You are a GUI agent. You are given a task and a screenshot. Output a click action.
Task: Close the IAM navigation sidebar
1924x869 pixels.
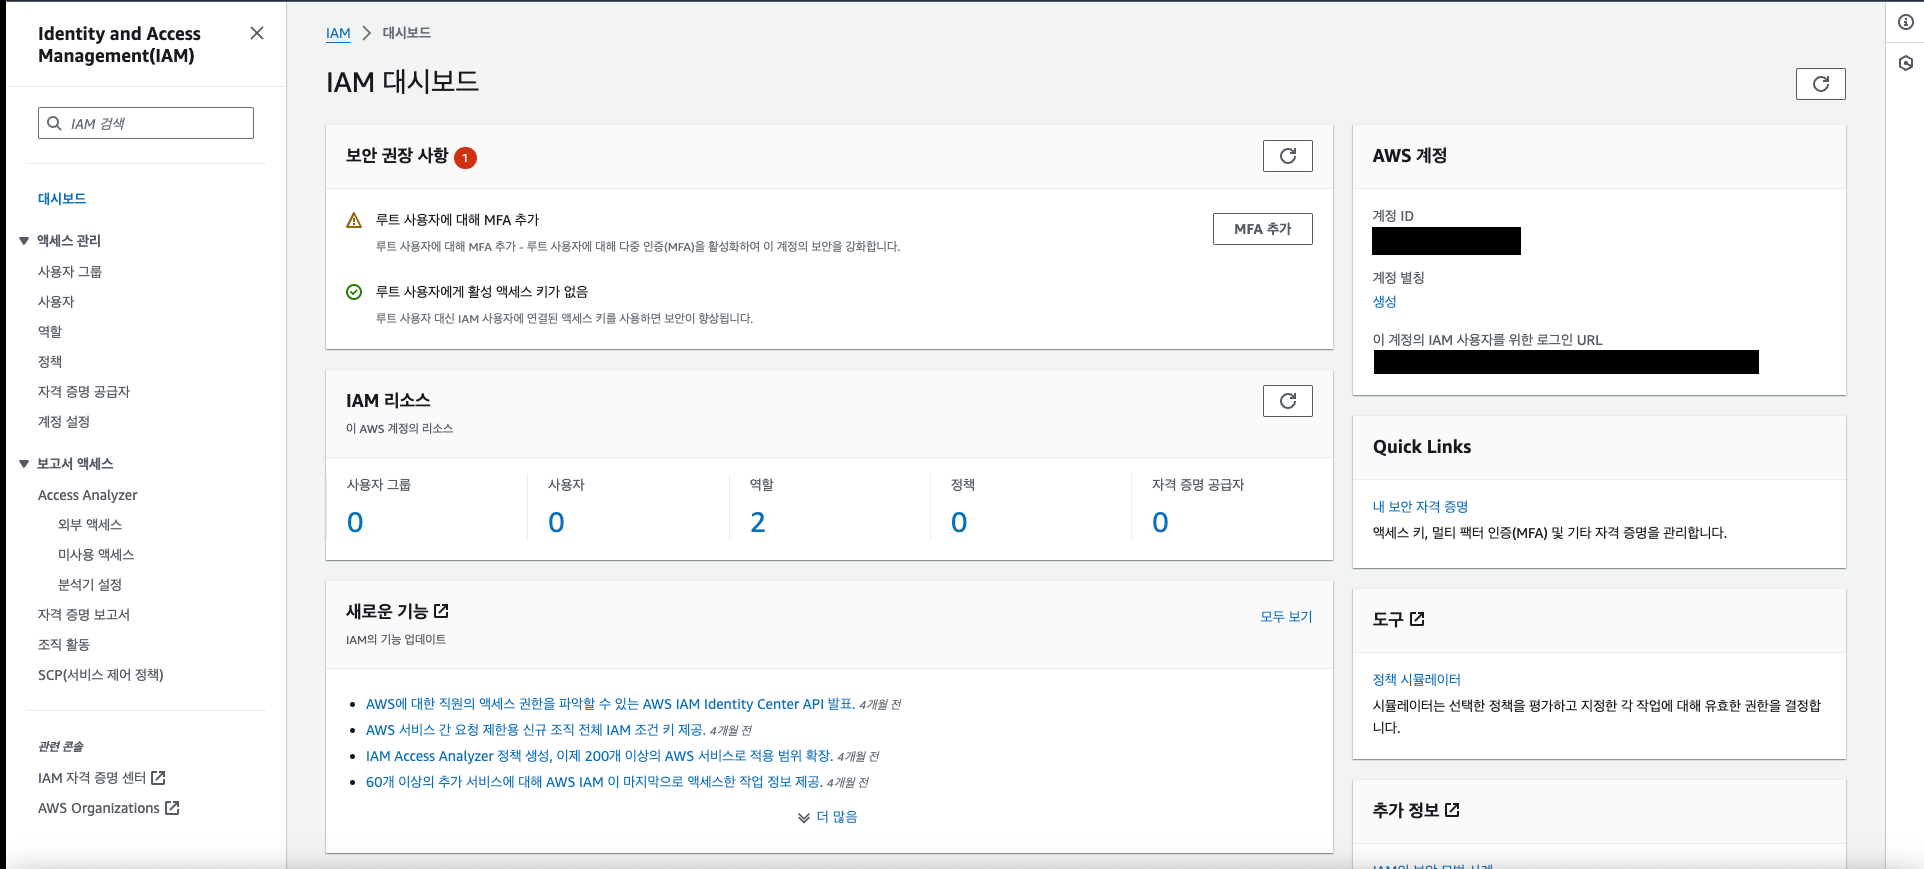coord(257,33)
